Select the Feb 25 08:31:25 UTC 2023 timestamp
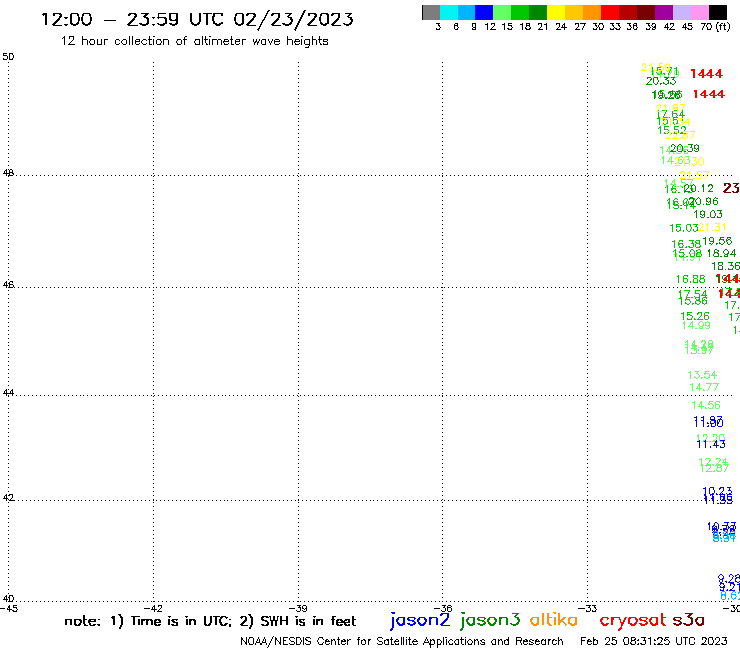 point(654,641)
